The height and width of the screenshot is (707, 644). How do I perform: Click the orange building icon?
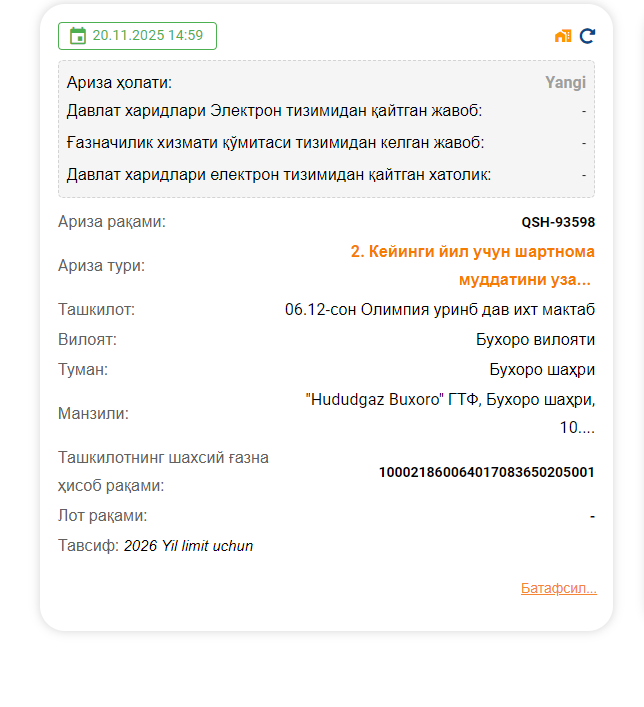click(563, 36)
